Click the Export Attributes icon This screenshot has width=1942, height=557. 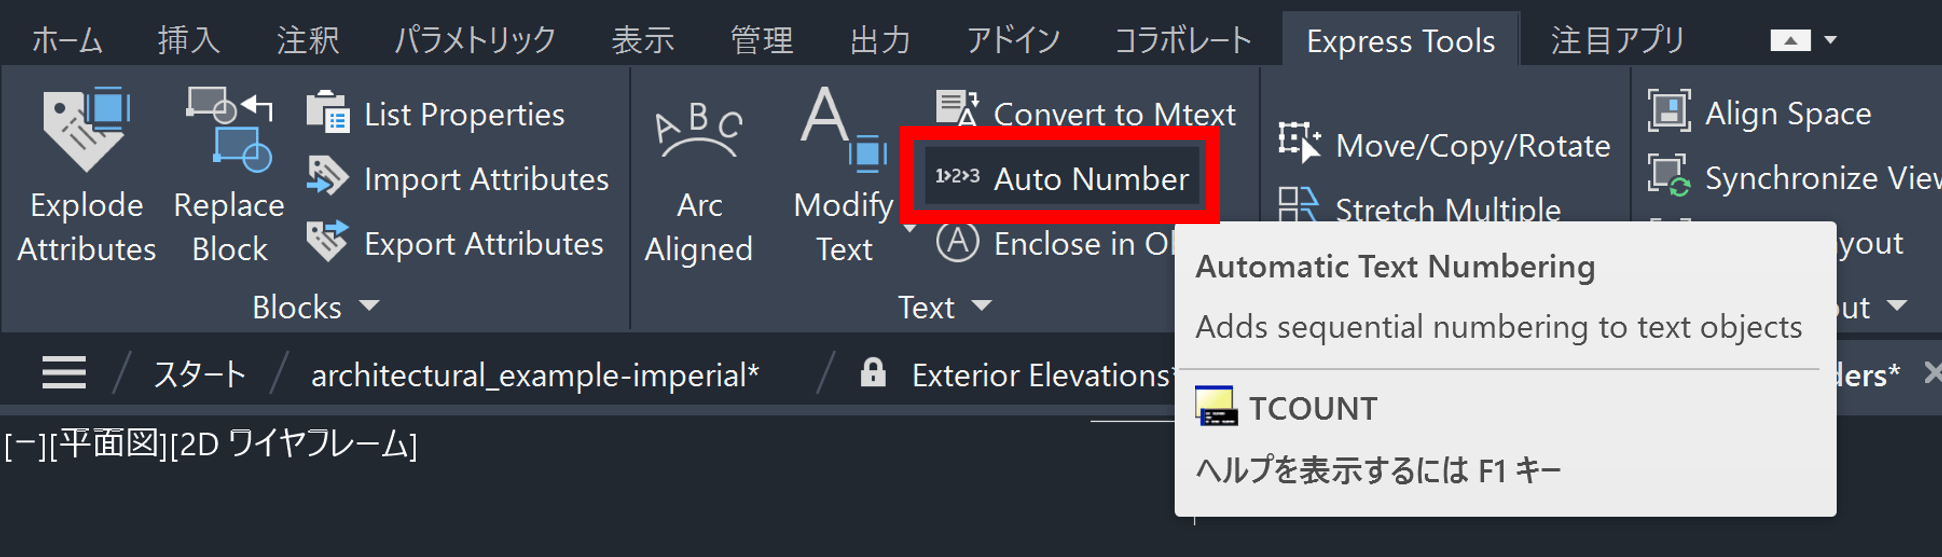pyautogui.click(x=328, y=243)
